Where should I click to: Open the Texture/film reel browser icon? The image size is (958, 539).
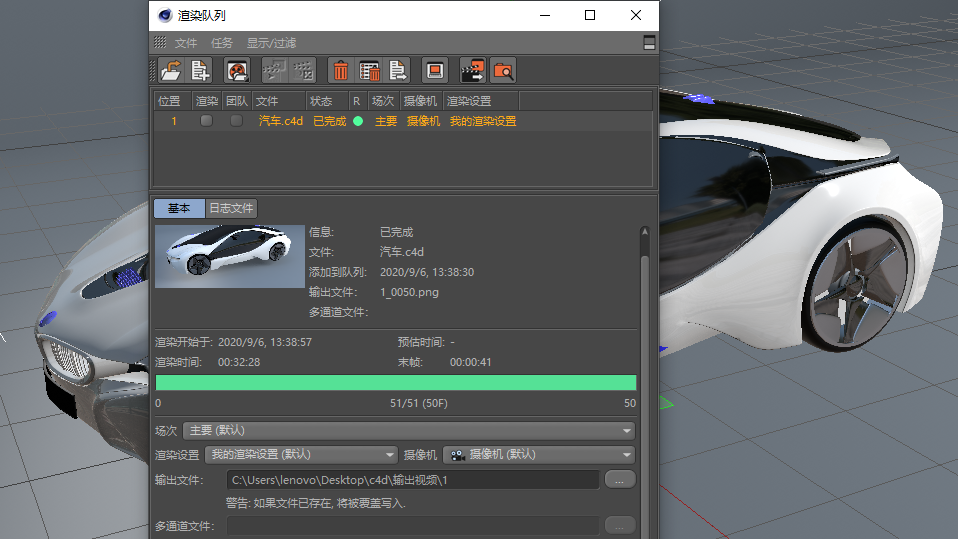pyautogui.click(x=237, y=71)
